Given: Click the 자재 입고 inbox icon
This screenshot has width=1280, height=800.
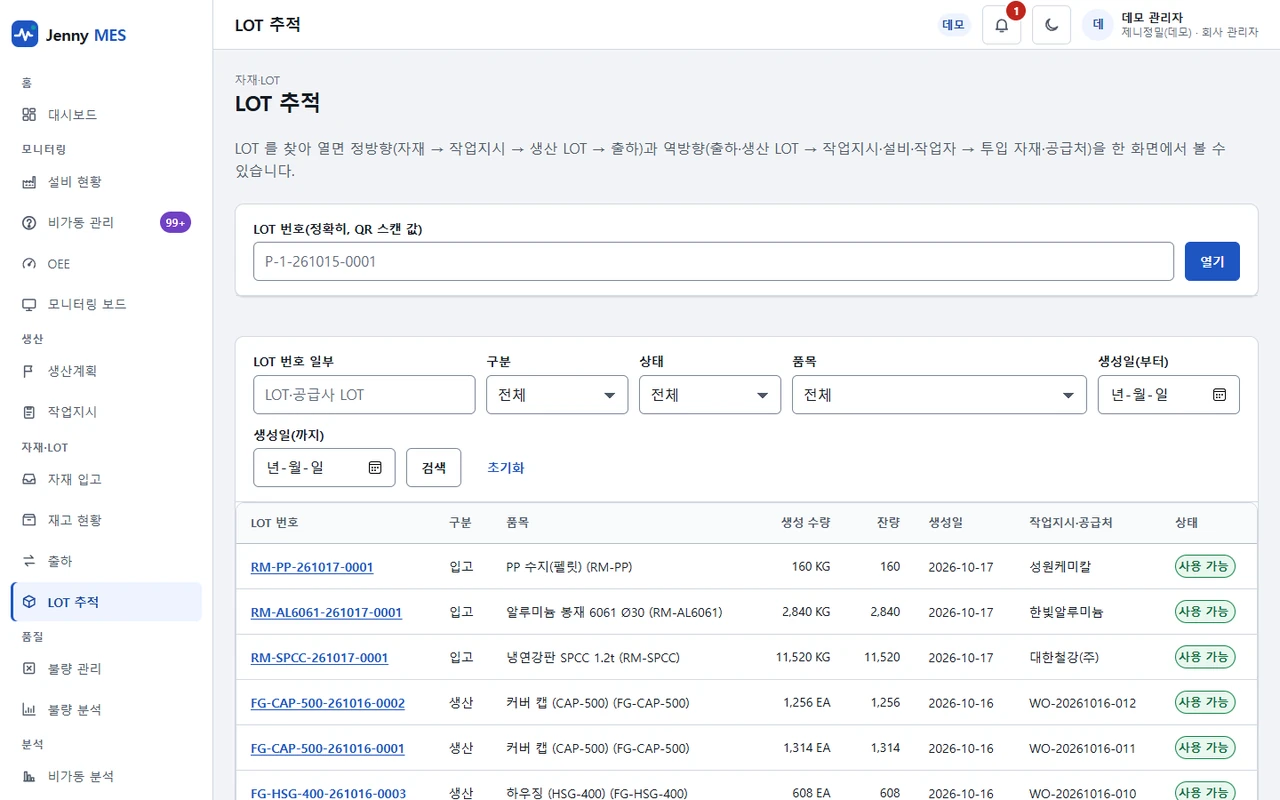Looking at the screenshot, I should (x=29, y=479).
